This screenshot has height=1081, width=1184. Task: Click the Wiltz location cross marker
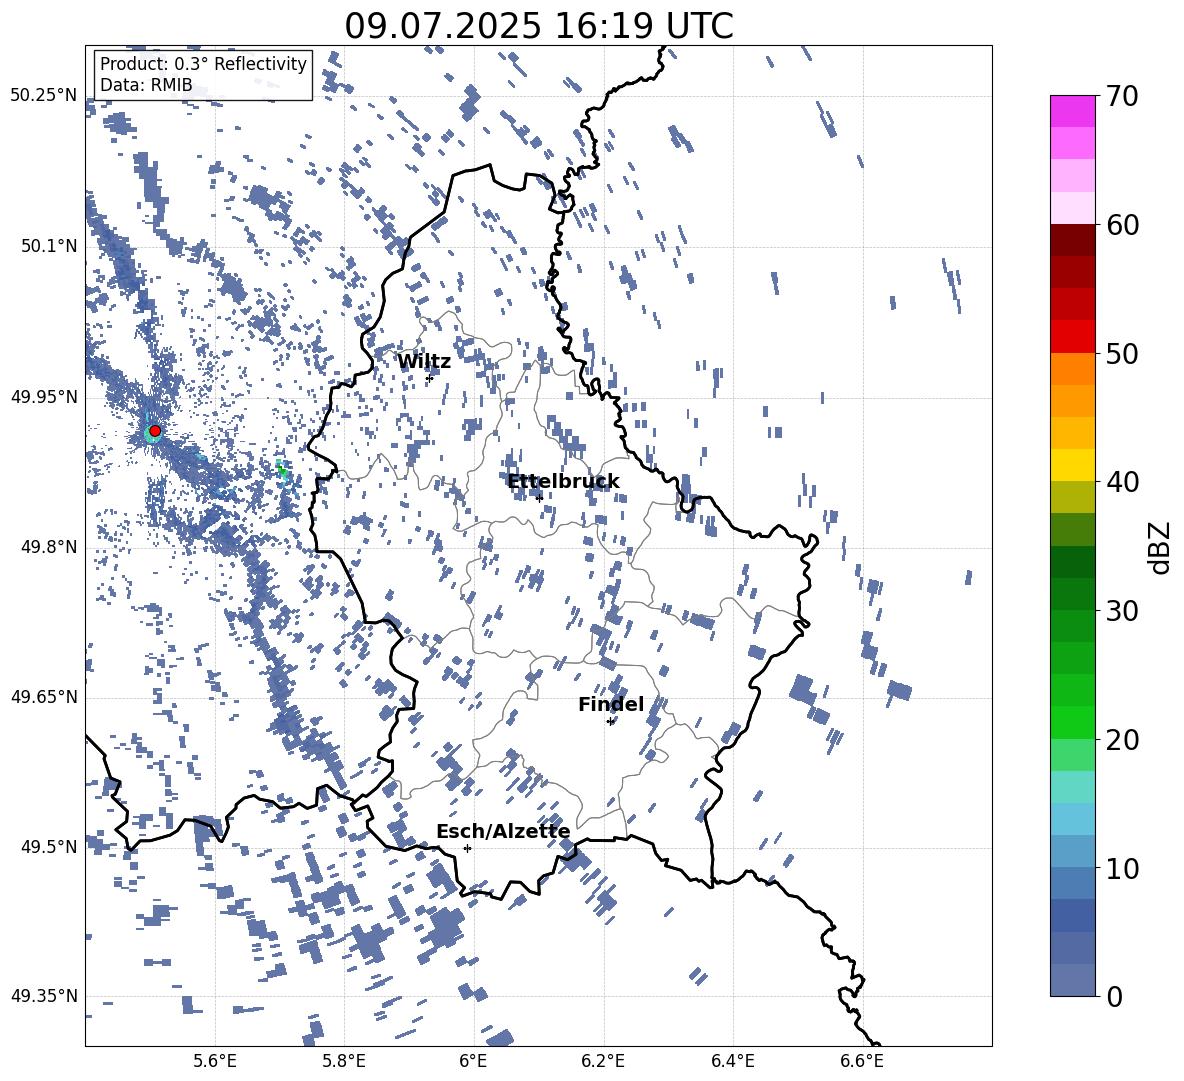pyautogui.click(x=429, y=378)
